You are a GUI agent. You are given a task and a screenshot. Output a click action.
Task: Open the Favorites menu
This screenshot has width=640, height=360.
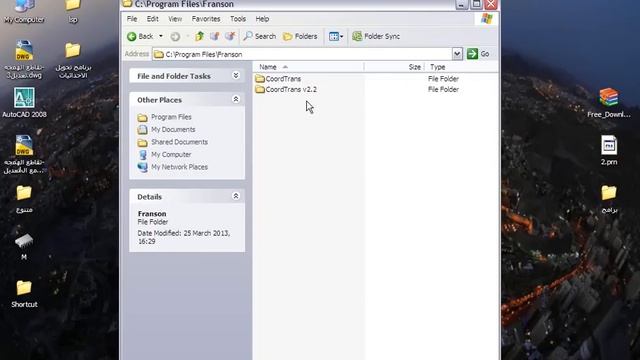pyautogui.click(x=206, y=19)
